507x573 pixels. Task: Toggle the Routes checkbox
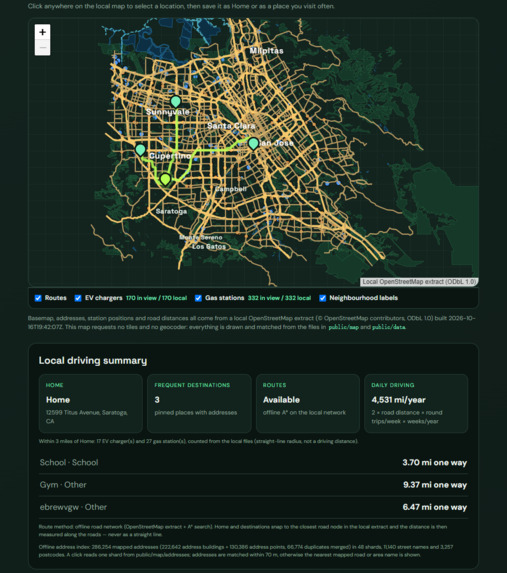click(x=38, y=298)
